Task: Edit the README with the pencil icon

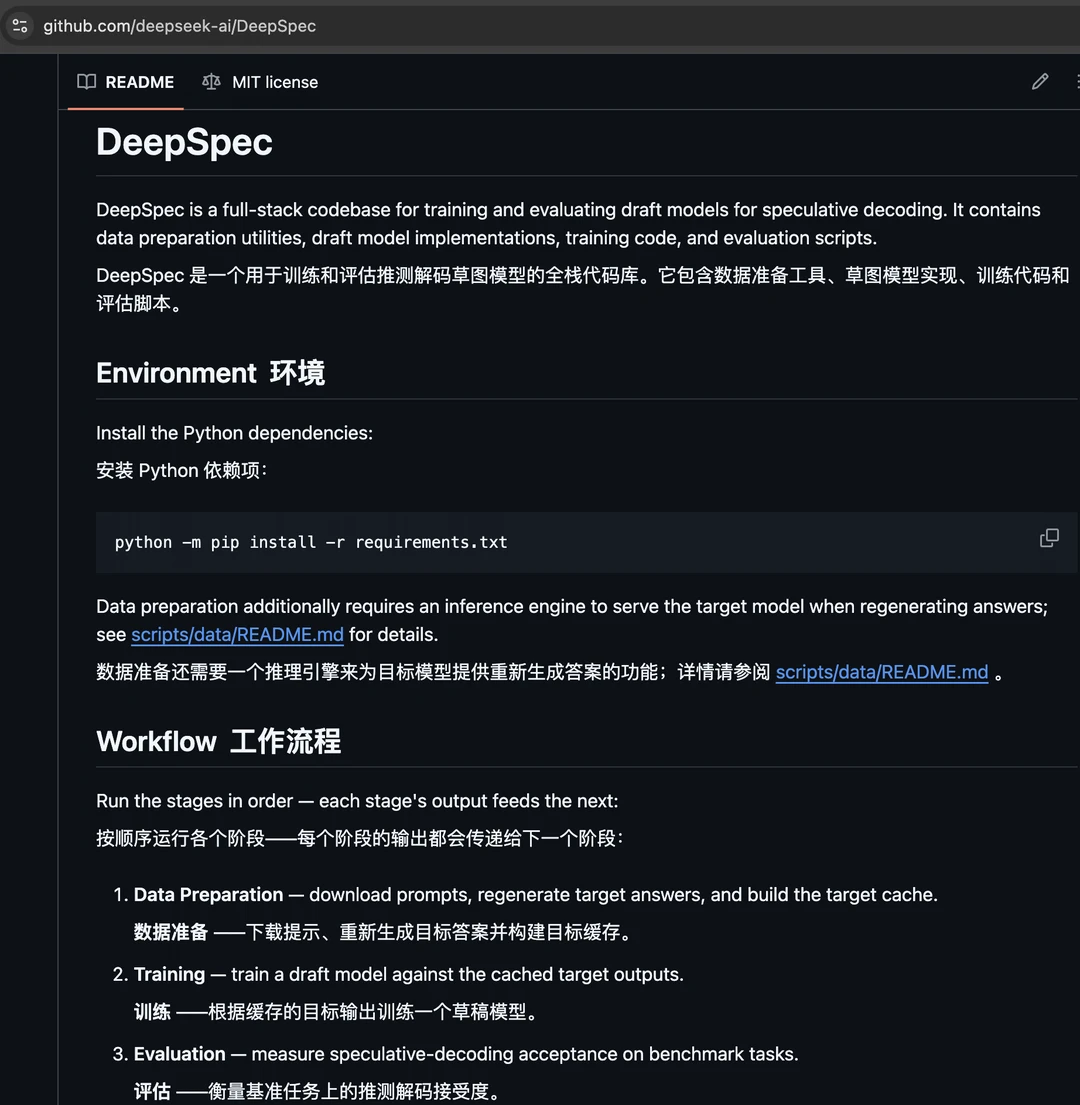Action: pos(1040,82)
